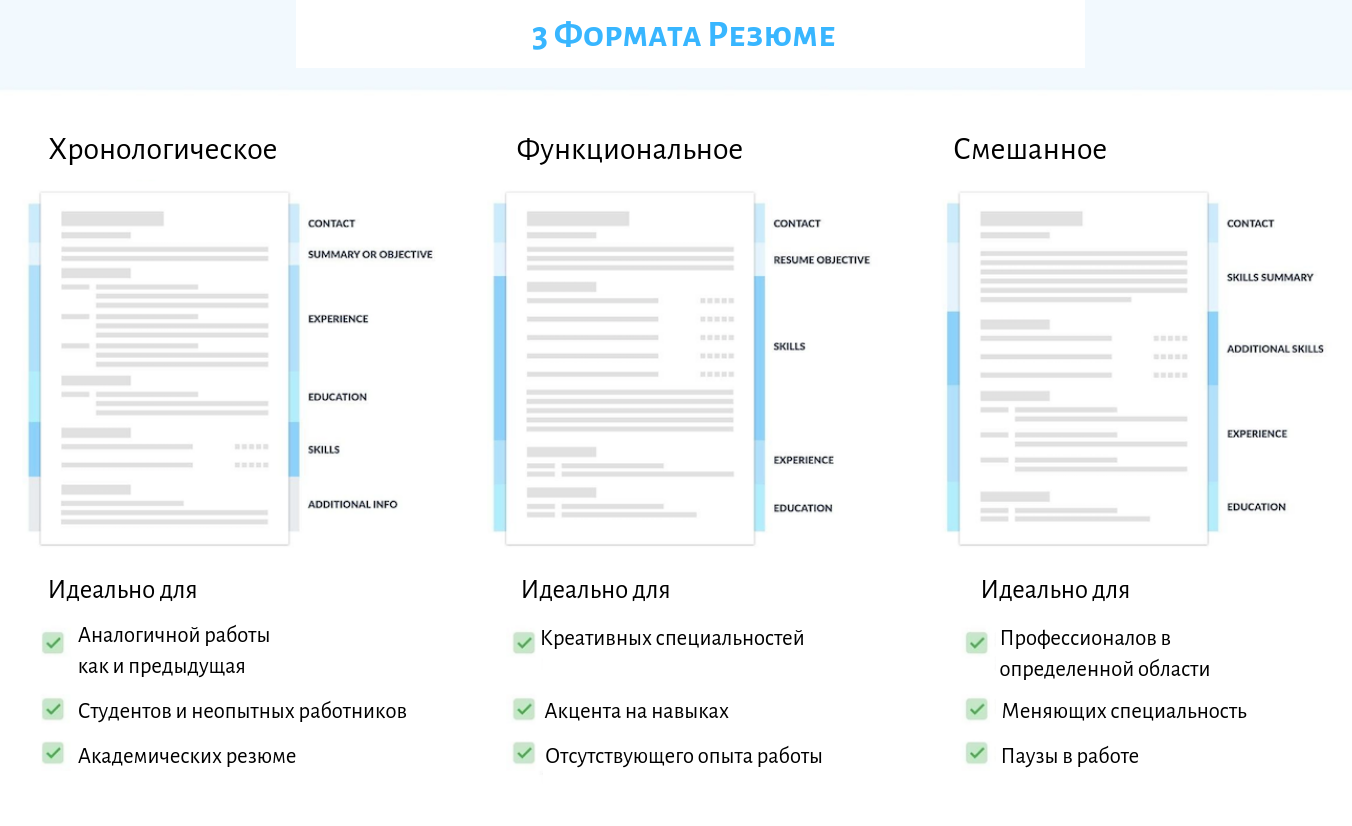Click the SKILLS label on the functional resume
Viewport: 1352px width, 826px height.
click(x=789, y=345)
